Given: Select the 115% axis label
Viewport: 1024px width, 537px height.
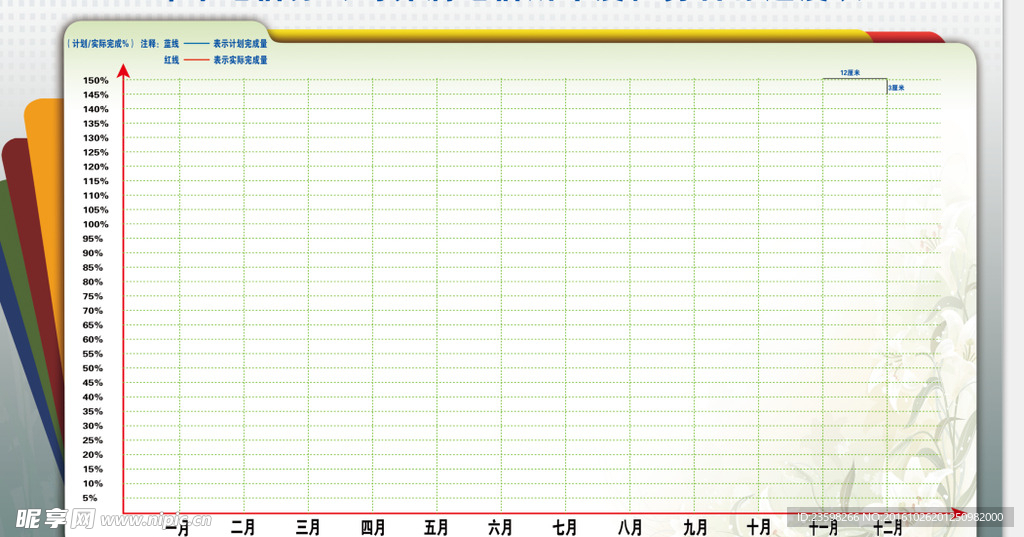Looking at the screenshot, I should click(95, 181).
